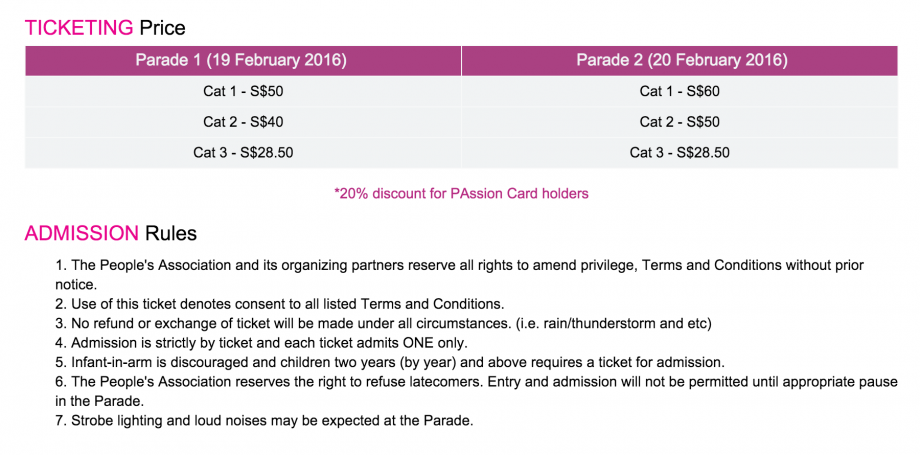Click rule 5 about infant-in-arm admission
This screenshot has width=920, height=455.
click(x=390, y=362)
